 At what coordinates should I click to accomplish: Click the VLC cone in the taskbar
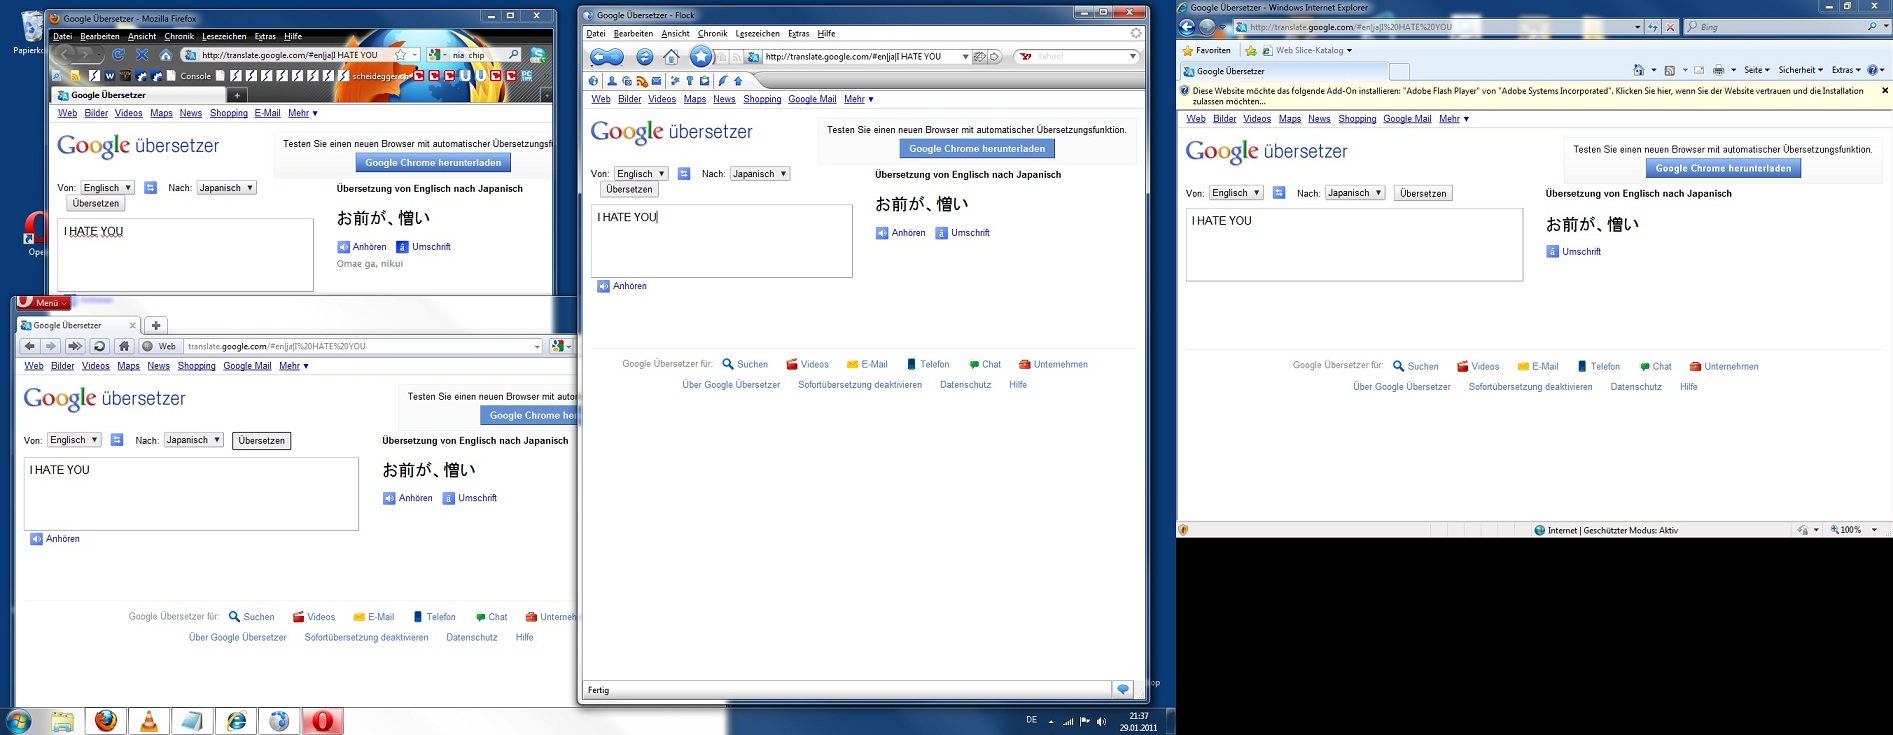(149, 720)
